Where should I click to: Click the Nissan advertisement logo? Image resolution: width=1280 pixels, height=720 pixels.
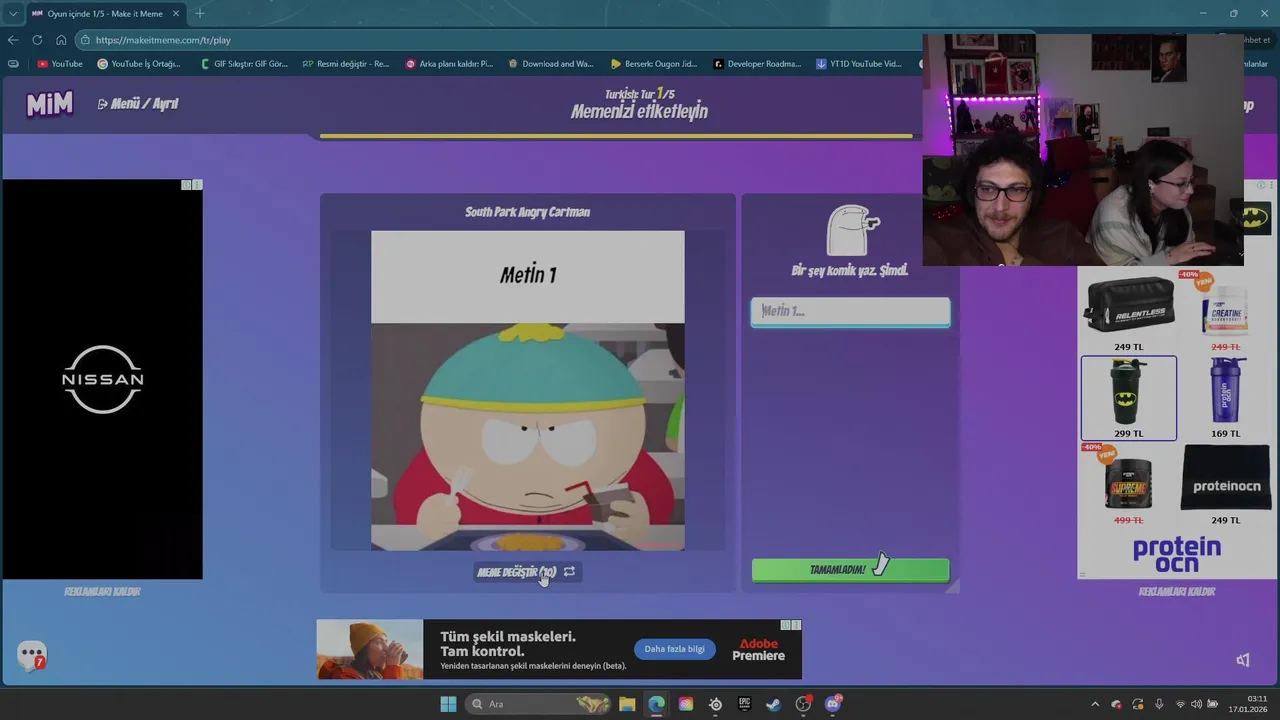[102, 379]
